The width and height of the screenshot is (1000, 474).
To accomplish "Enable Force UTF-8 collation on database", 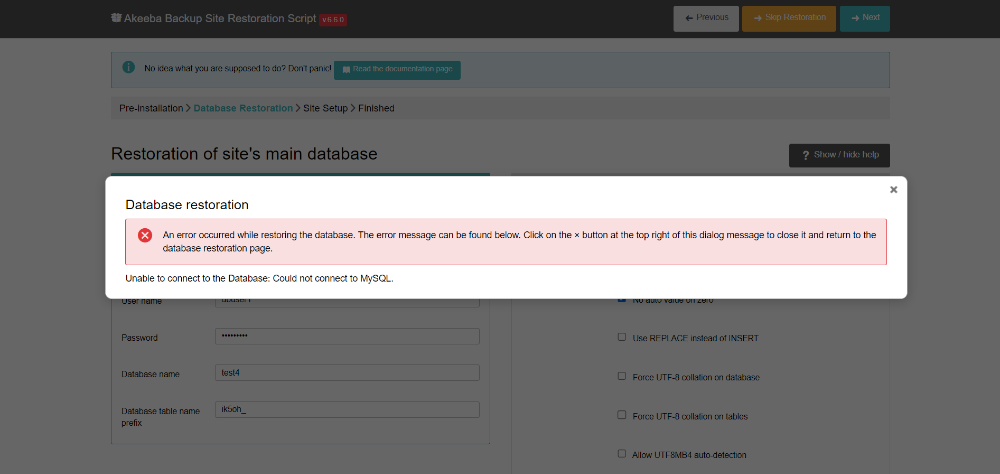I will [622, 377].
